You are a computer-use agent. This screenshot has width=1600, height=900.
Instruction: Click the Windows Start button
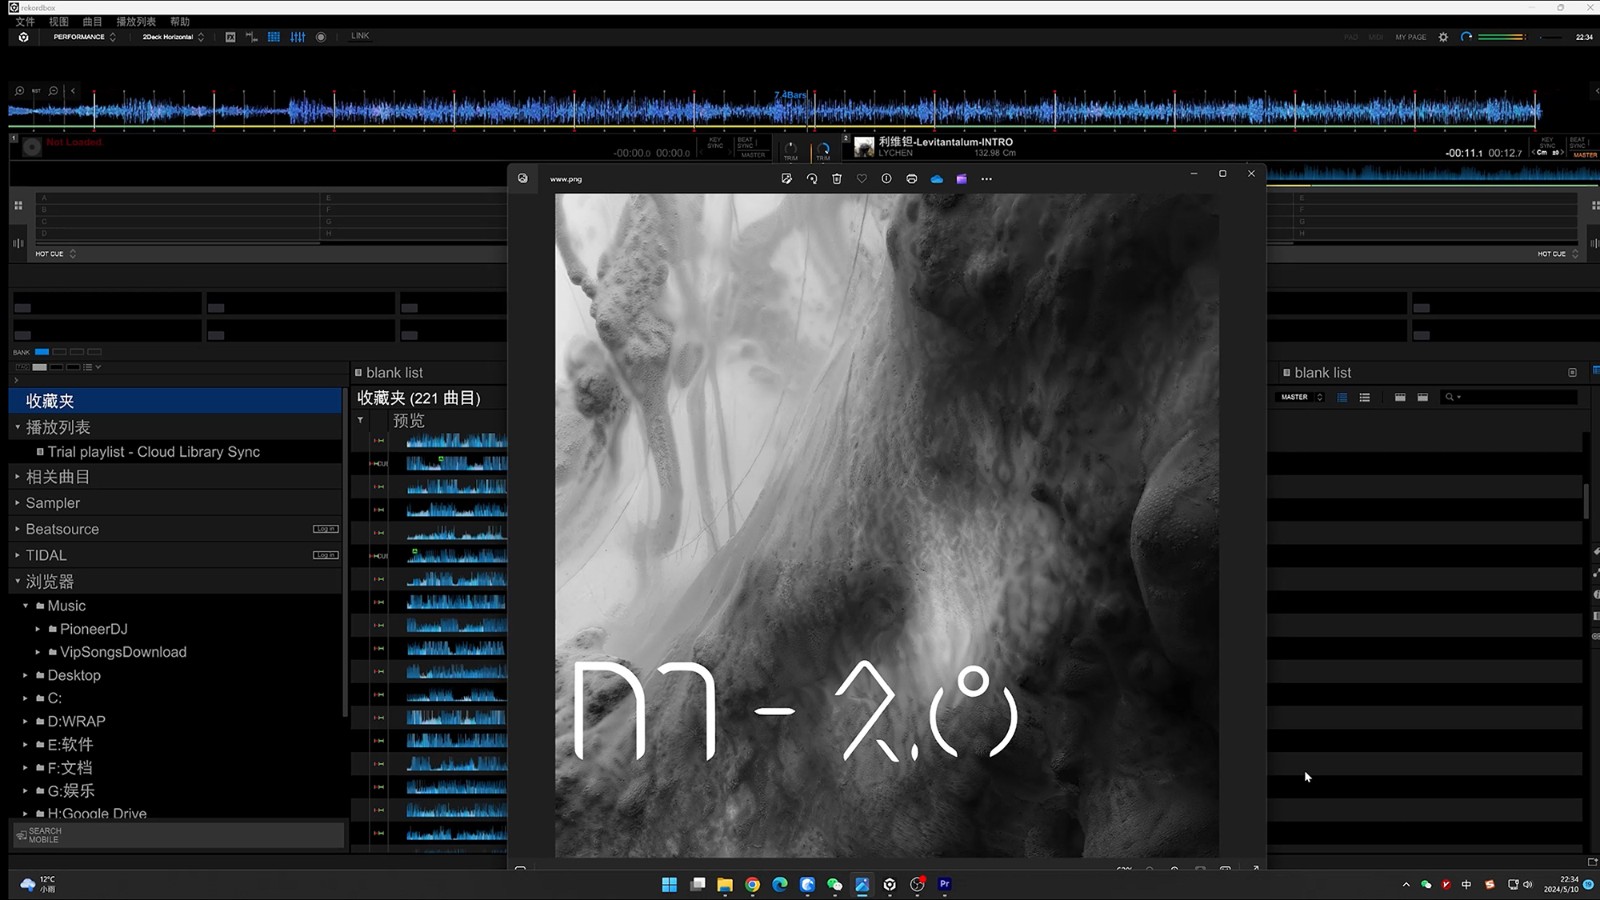pos(669,884)
